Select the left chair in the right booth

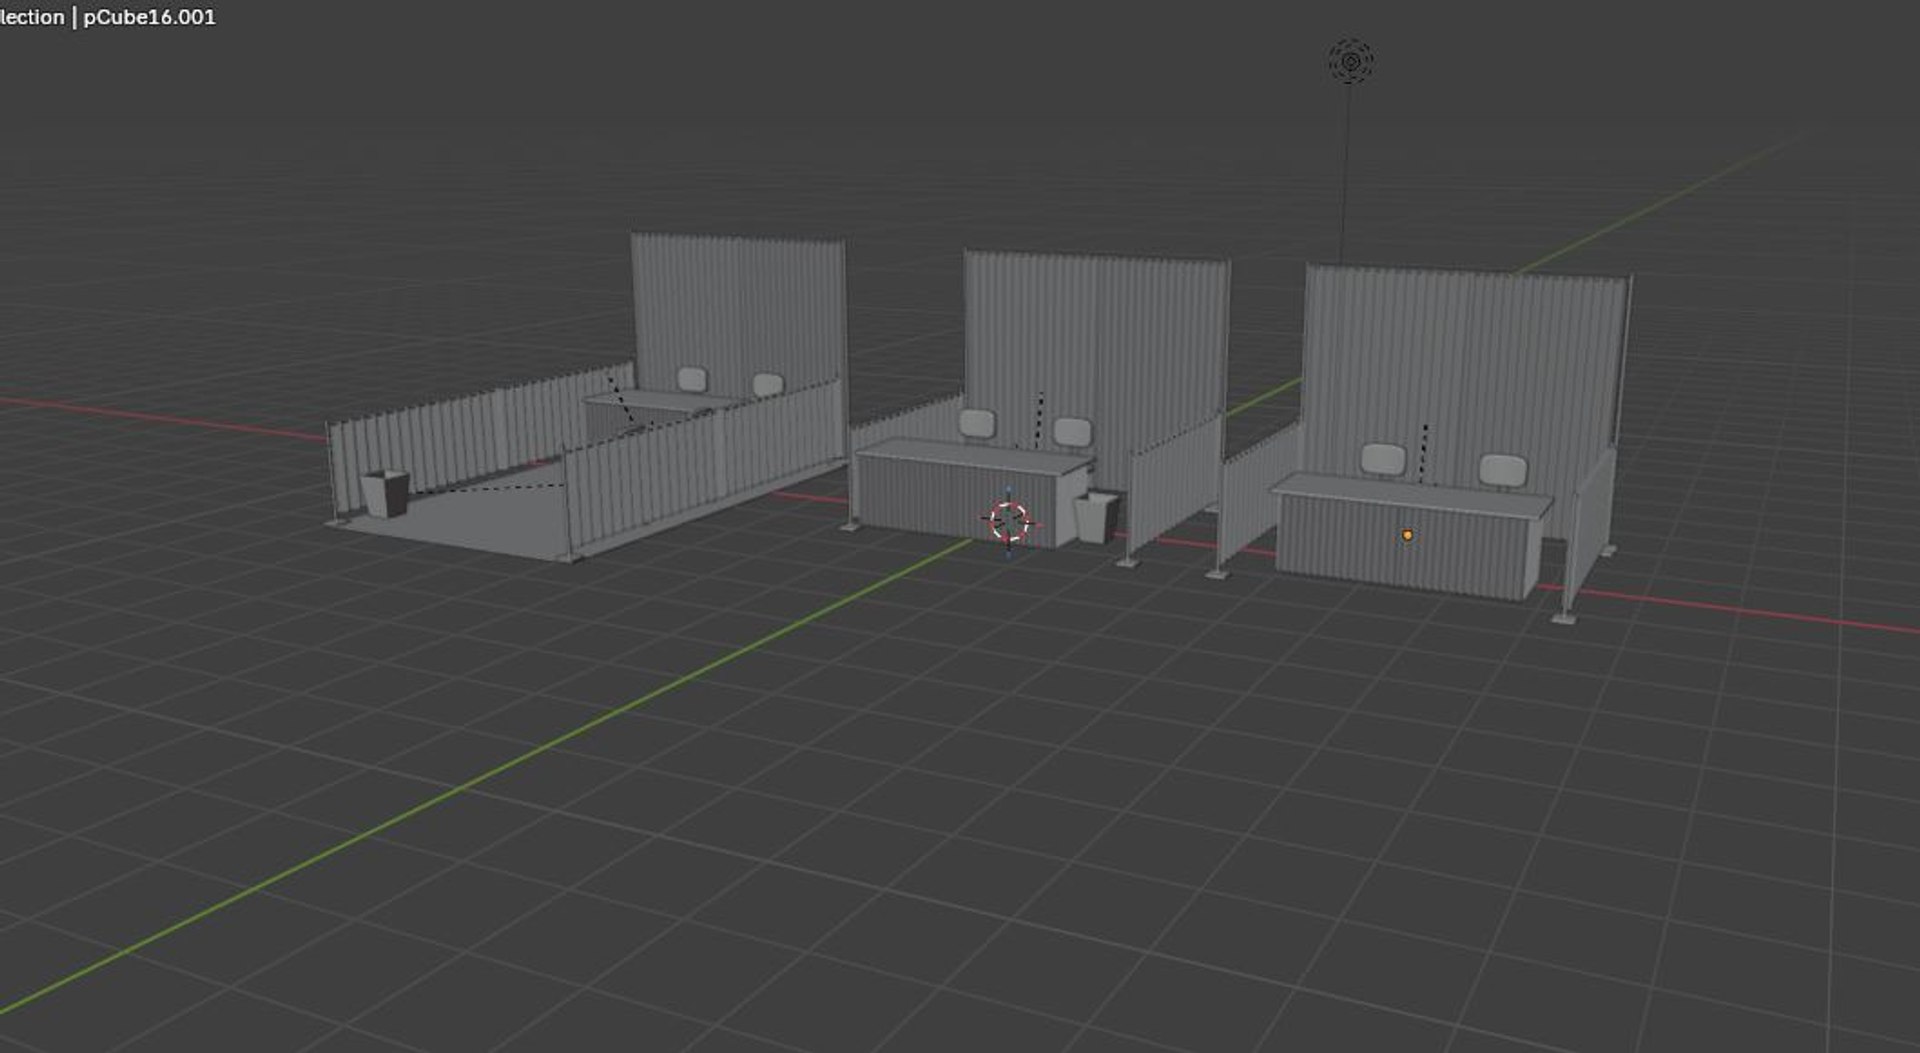[x=1384, y=459]
